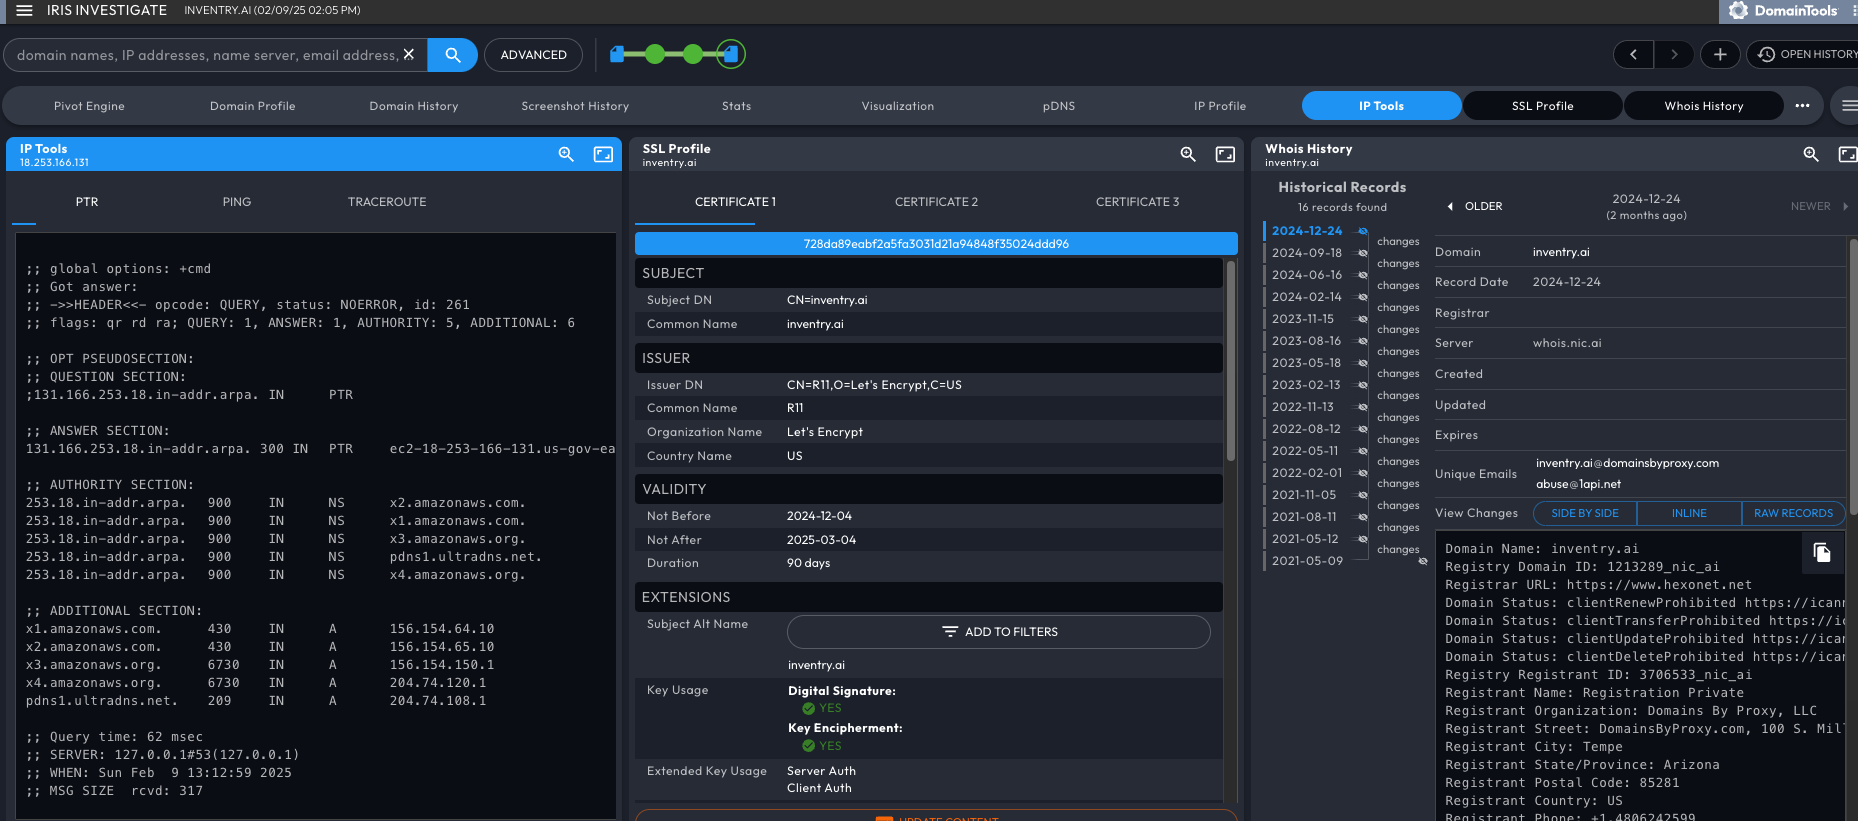1858x821 pixels.
Task: Choose RAW RECORDS view
Action: [x=1793, y=513]
